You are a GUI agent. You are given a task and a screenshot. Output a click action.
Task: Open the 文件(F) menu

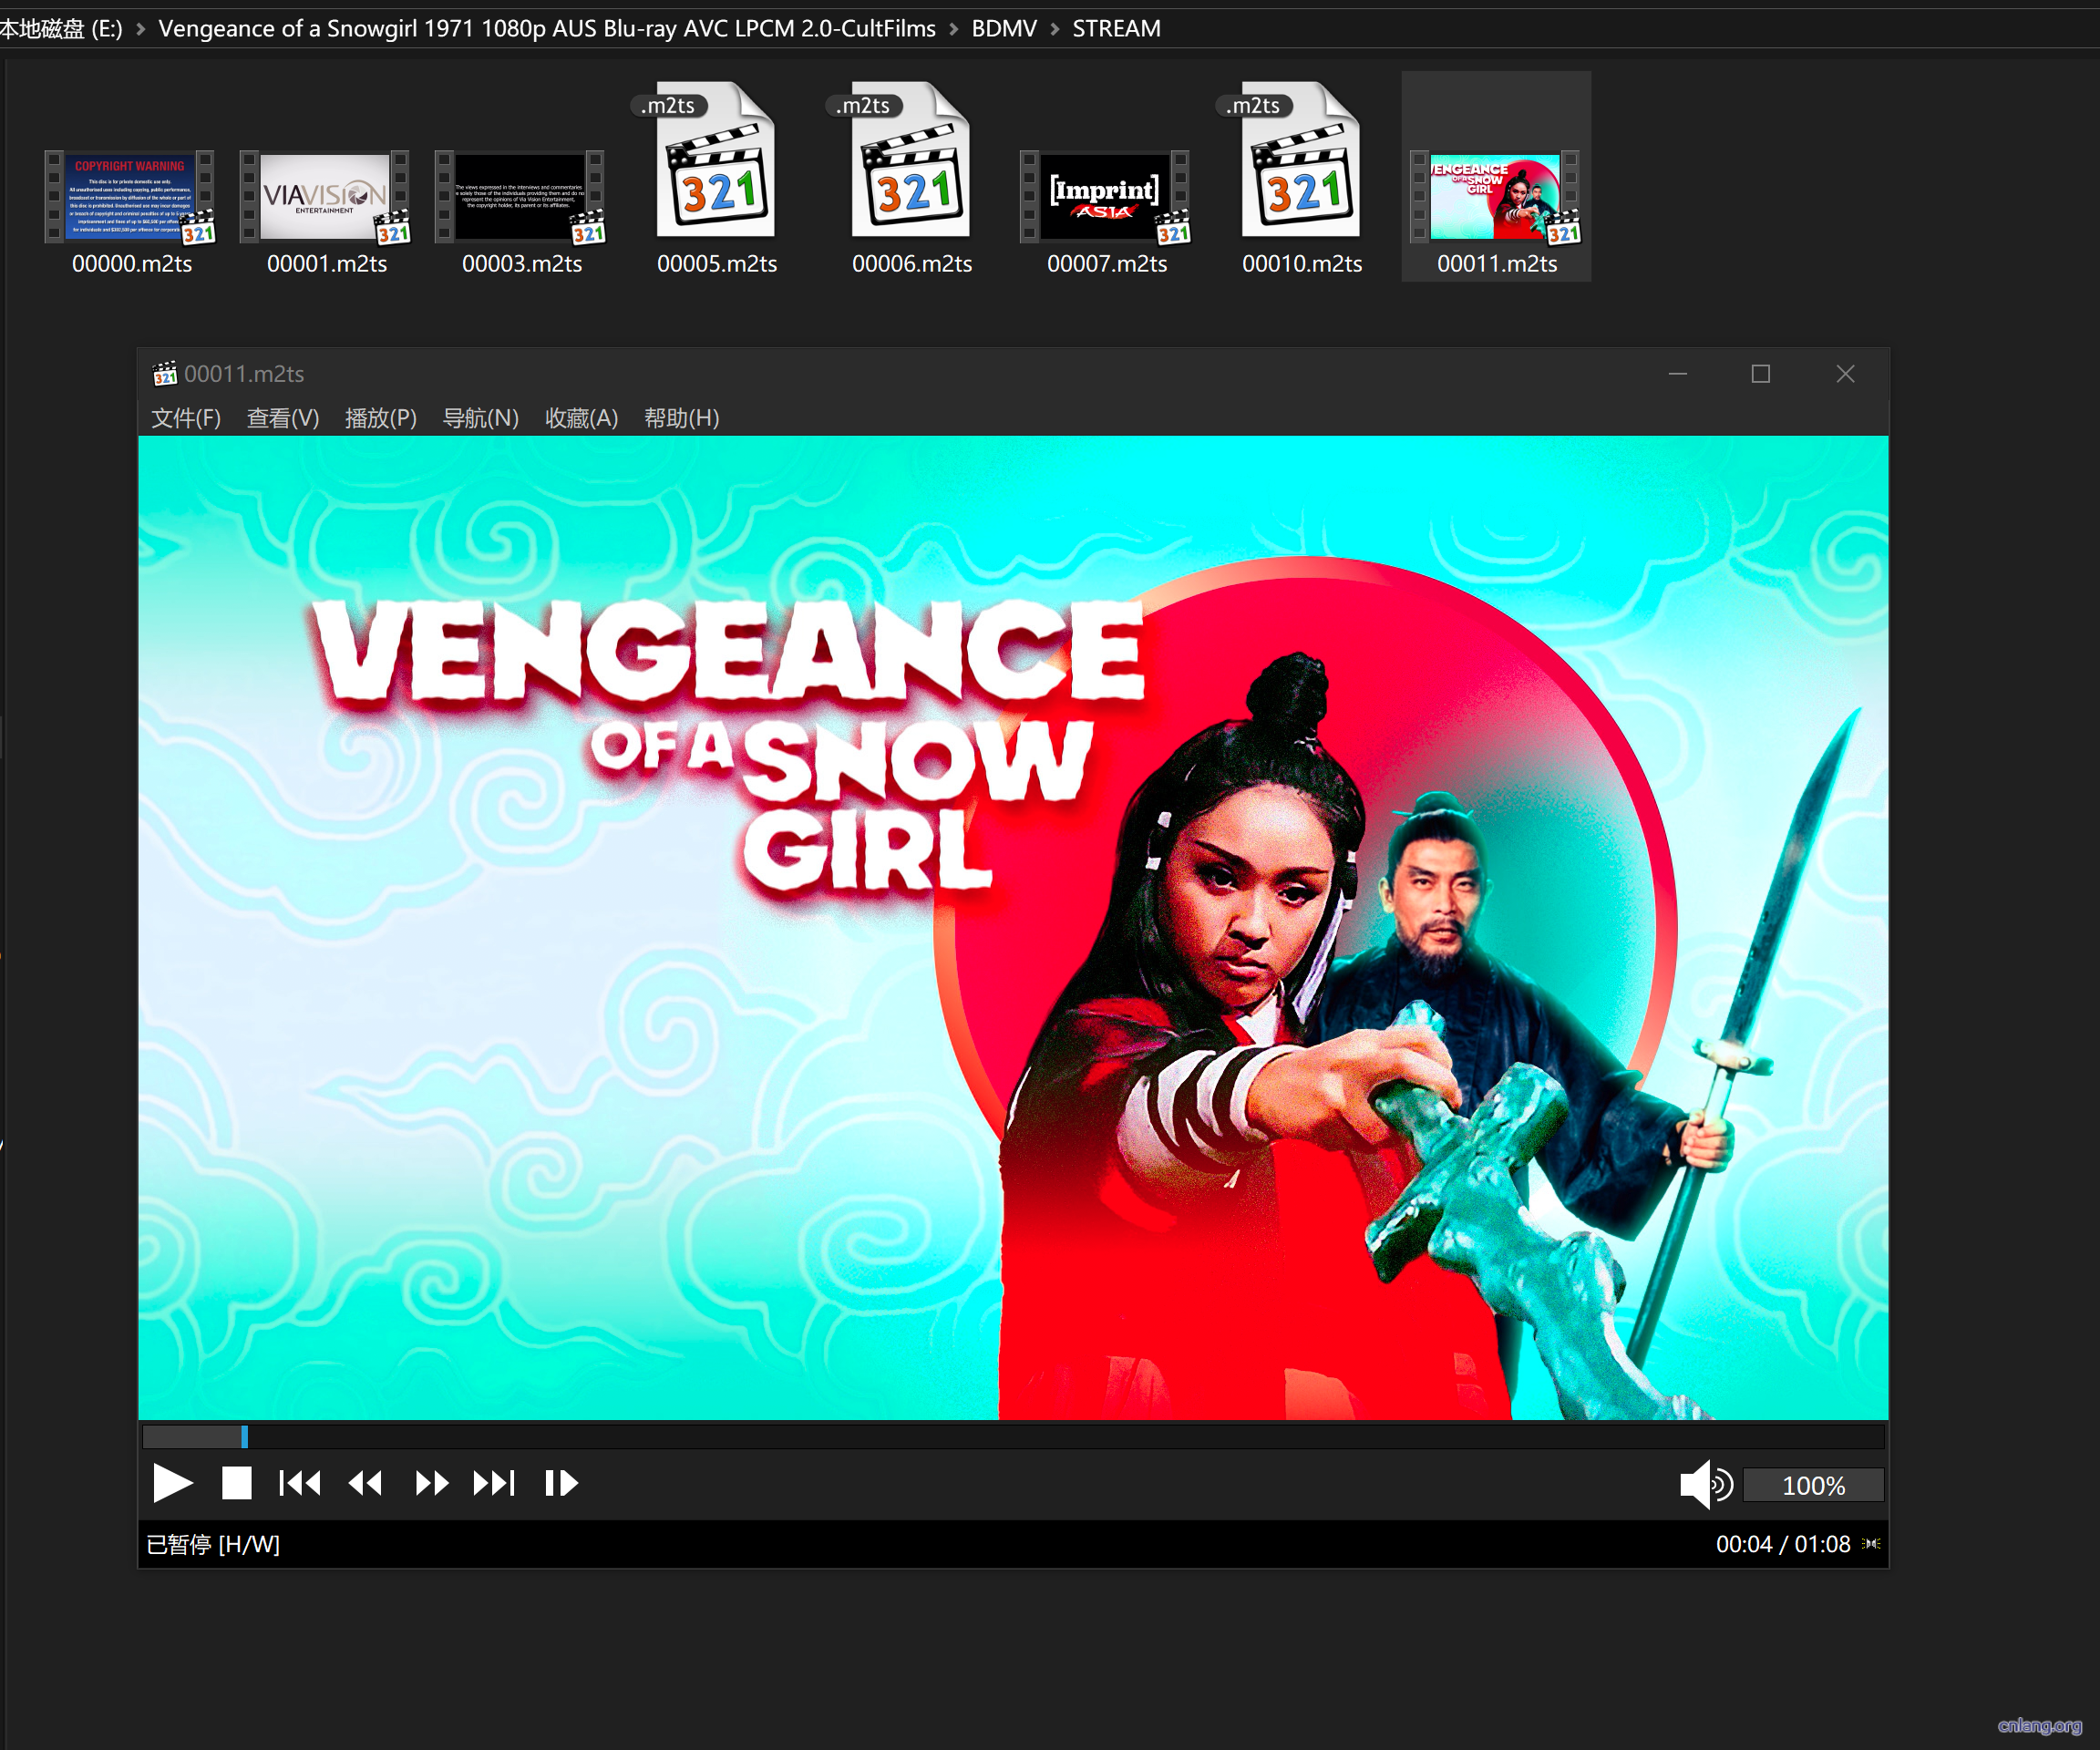[x=186, y=418]
